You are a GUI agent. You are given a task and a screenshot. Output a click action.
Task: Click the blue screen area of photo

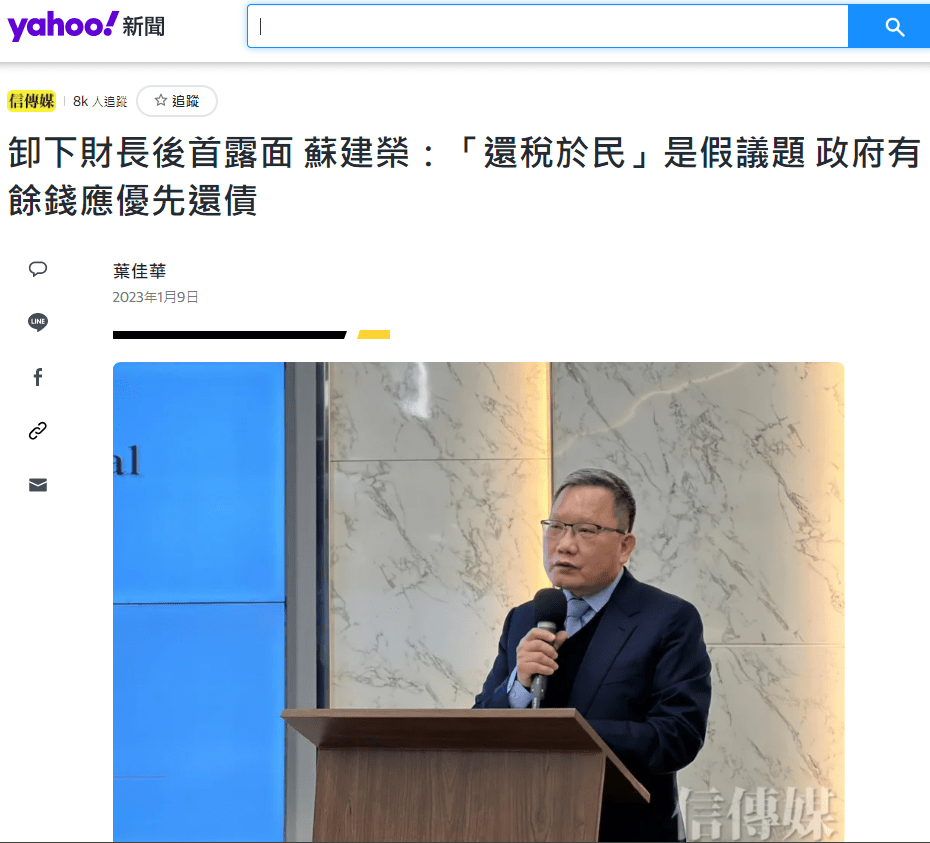[199, 602]
